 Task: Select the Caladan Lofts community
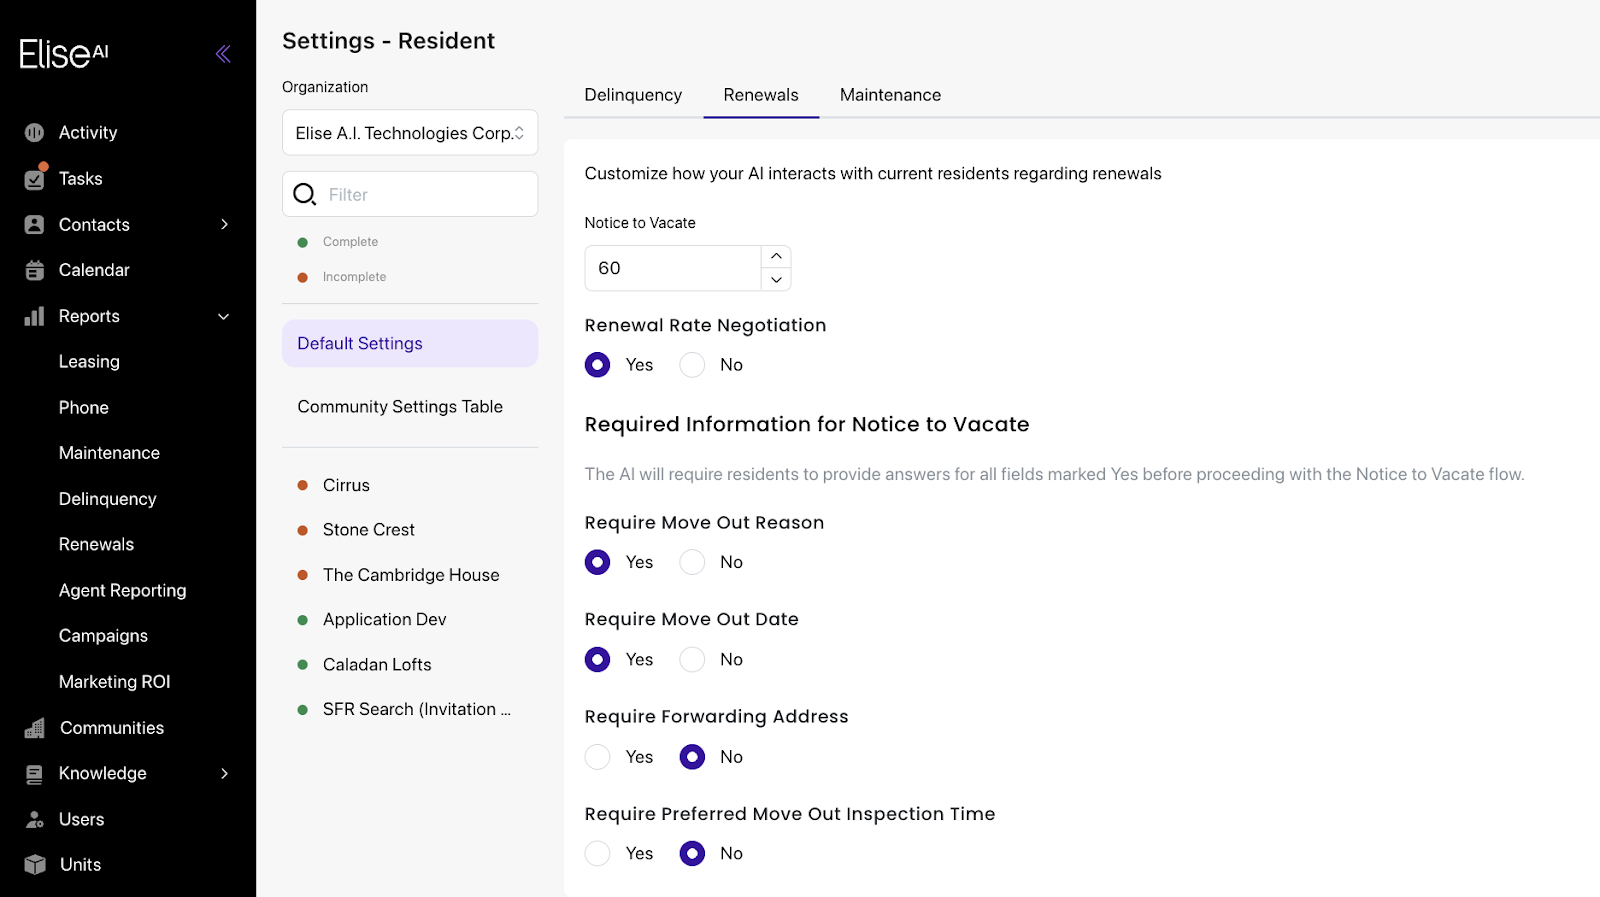tap(377, 665)
